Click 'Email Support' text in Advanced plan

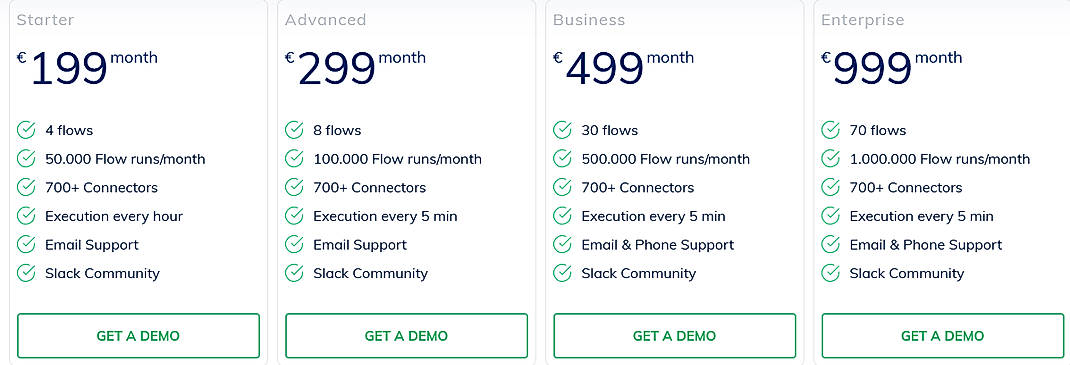point(360,245)
